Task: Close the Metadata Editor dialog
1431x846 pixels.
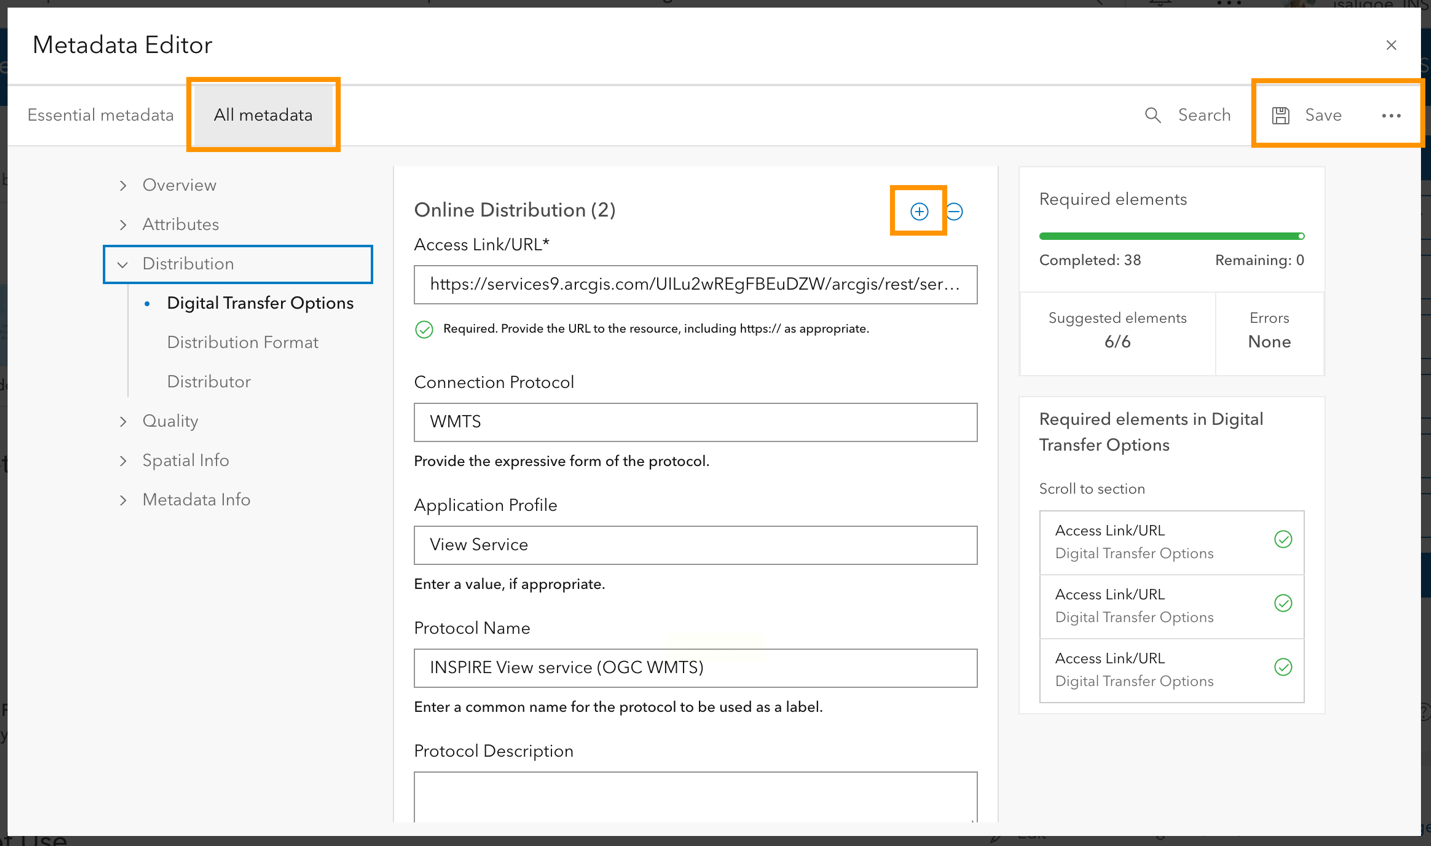Action: (x=1391, y=45)
